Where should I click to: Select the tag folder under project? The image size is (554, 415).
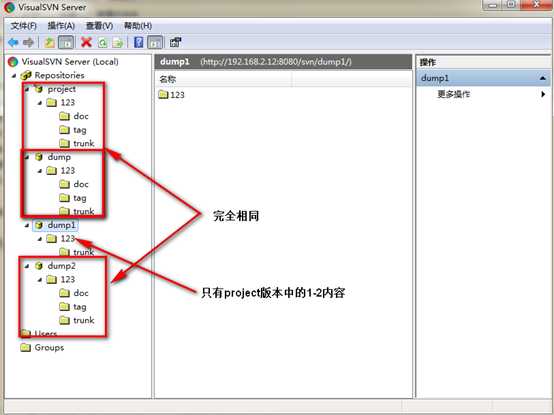80,130
